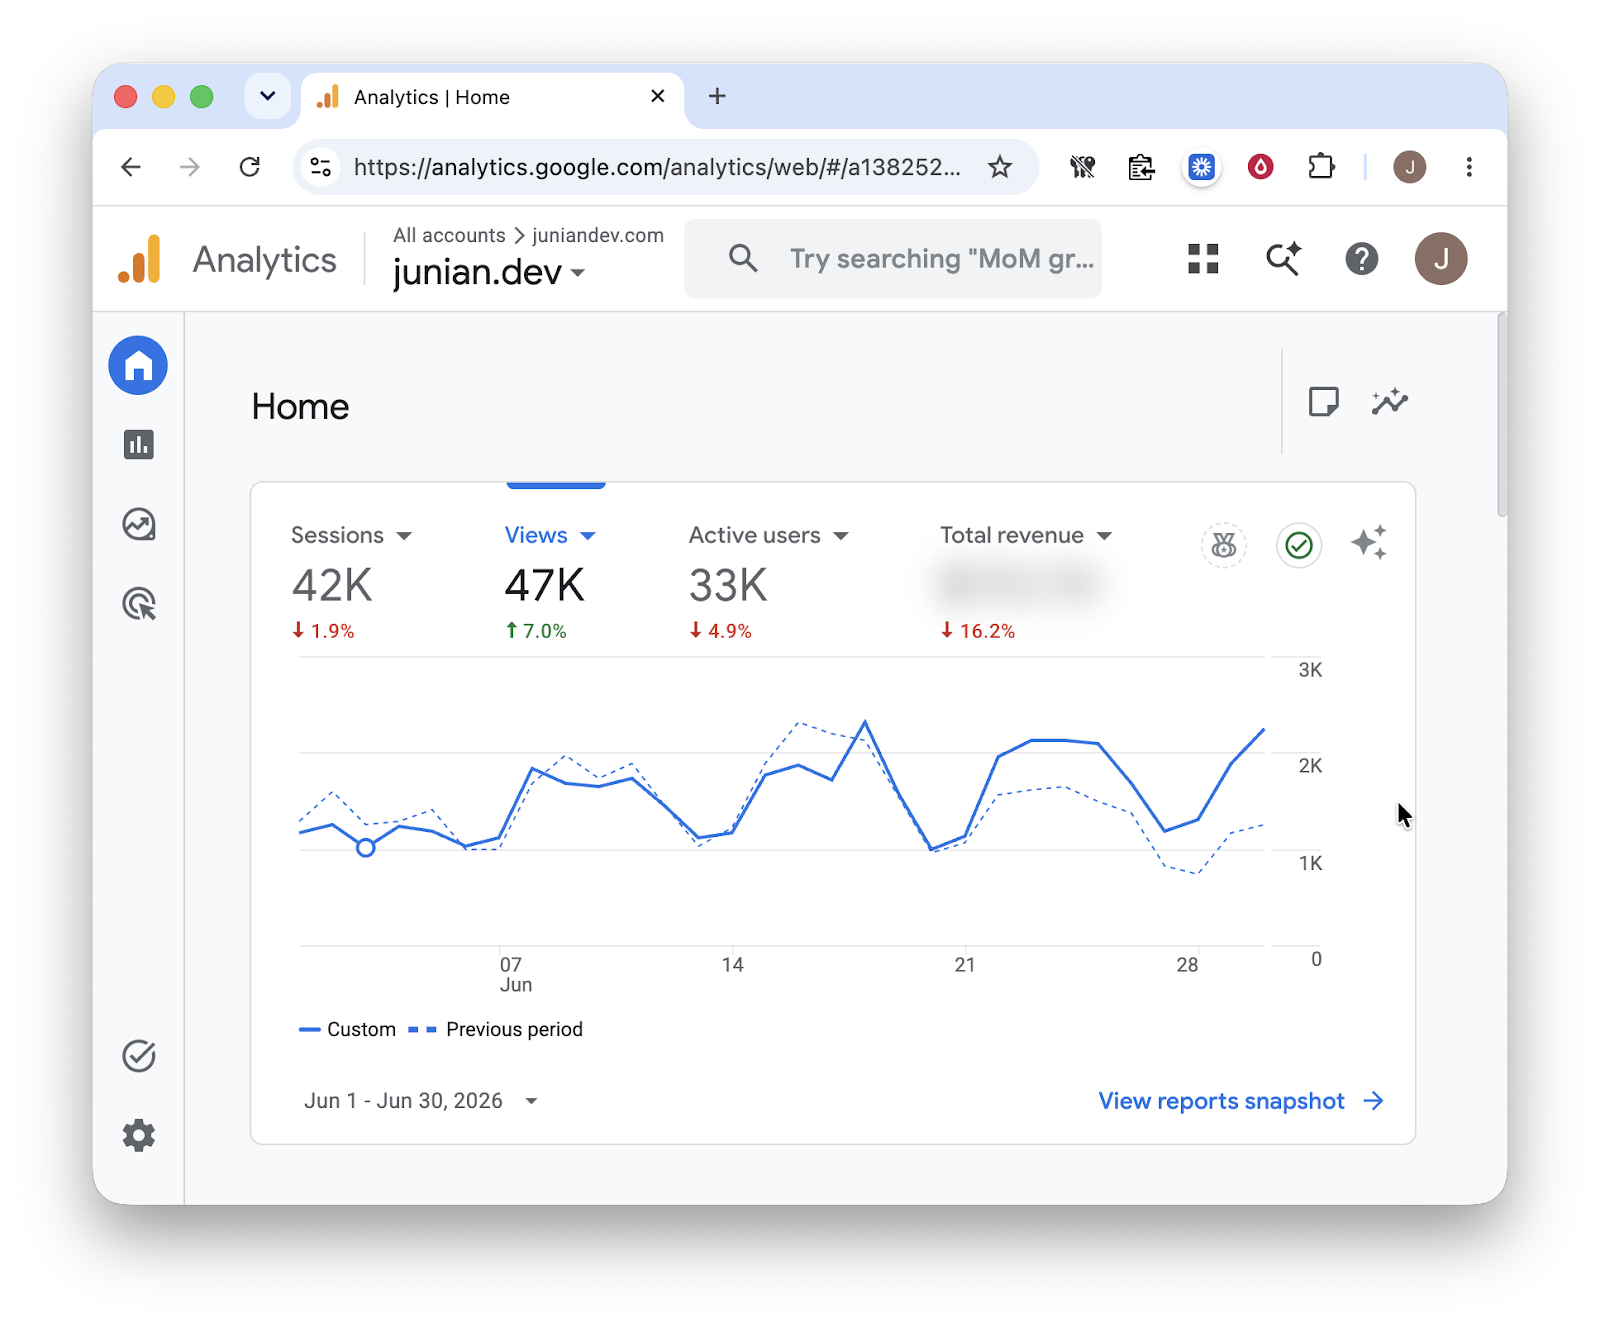Open the Help question mark icon
The width and height of the screenshot is (1600, 1327).
(x=1361, y=259)
